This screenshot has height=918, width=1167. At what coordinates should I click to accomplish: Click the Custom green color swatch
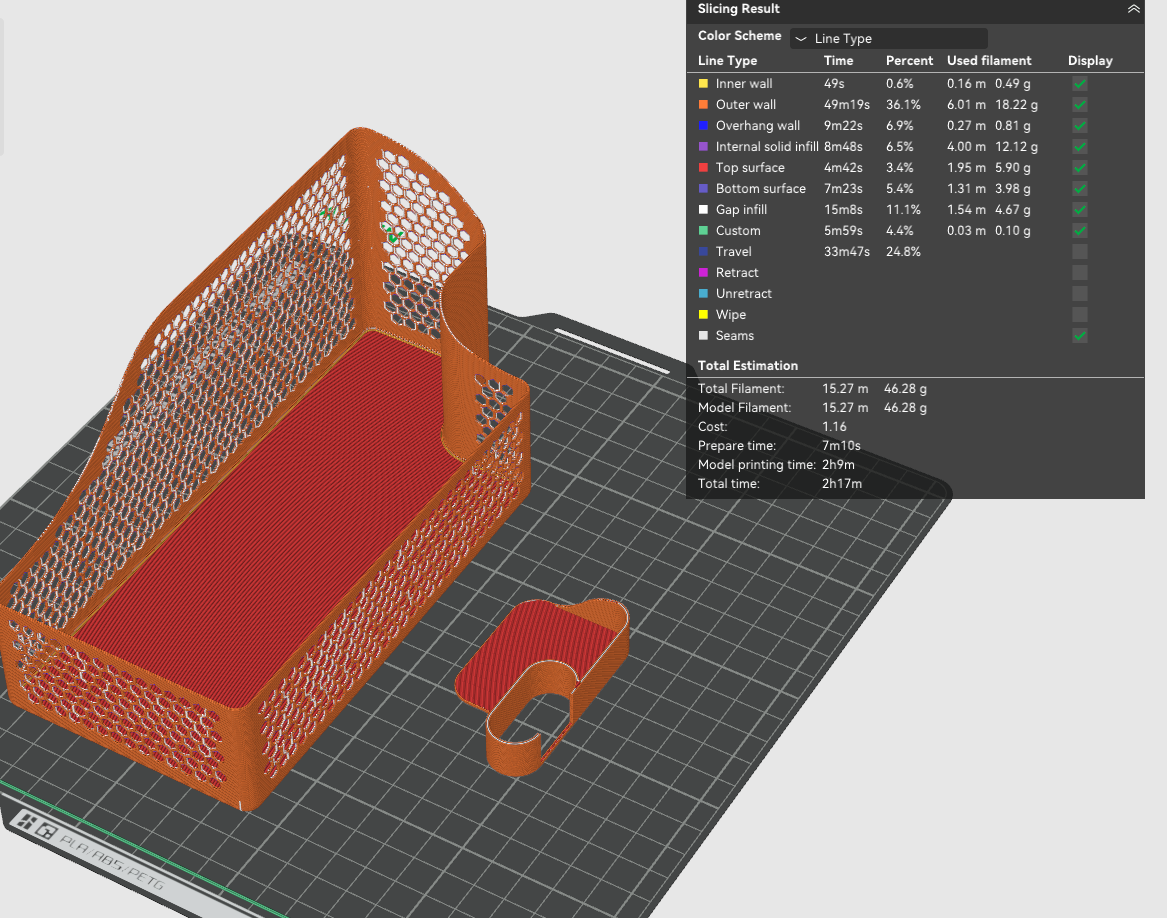703,230
